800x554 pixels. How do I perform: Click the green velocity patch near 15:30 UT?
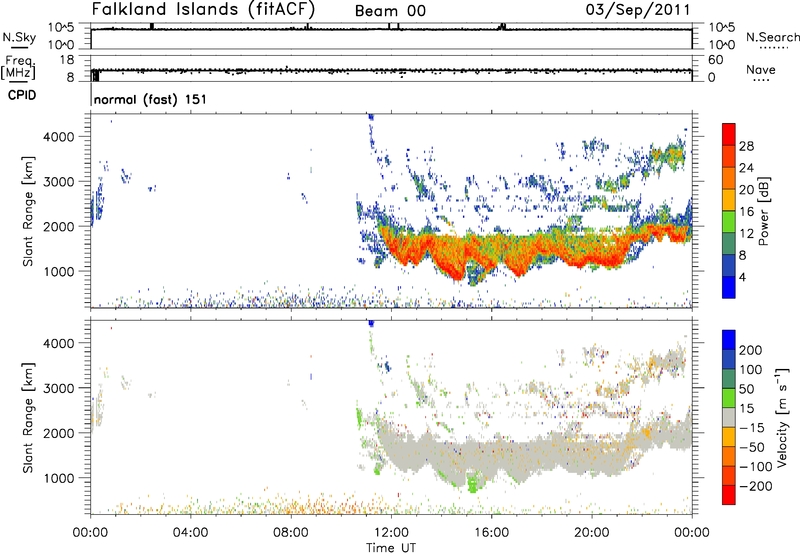(x=473, y=483)
